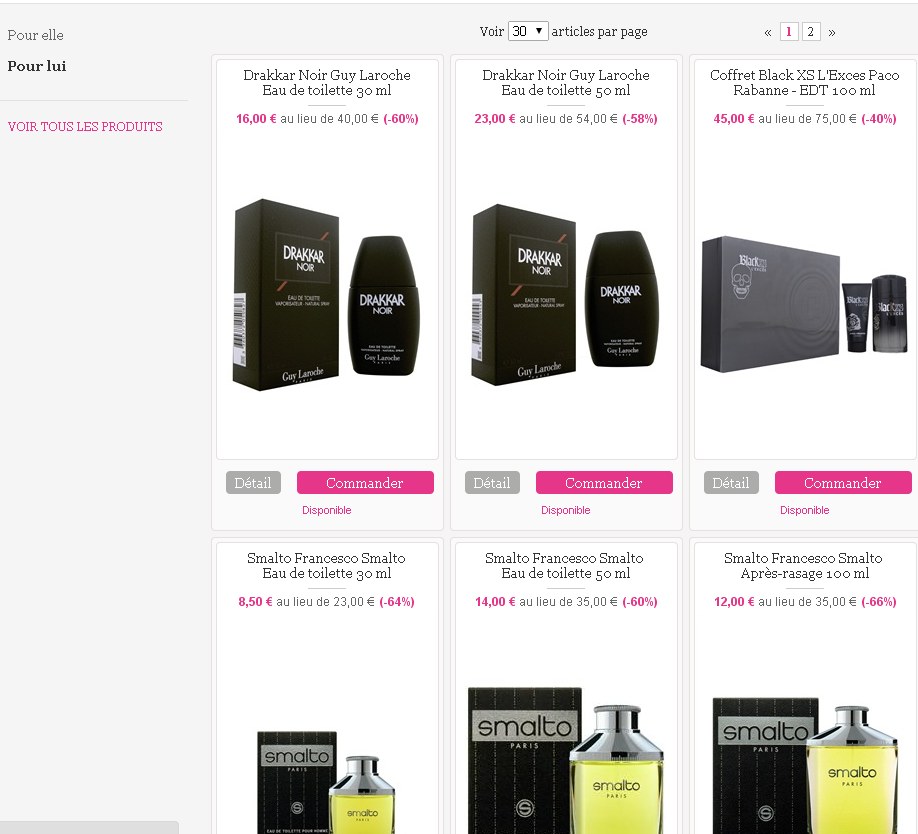Select page 1 in pagination
Image resolution: width=918 pixels, height=834 pixels.
[789, 32]
